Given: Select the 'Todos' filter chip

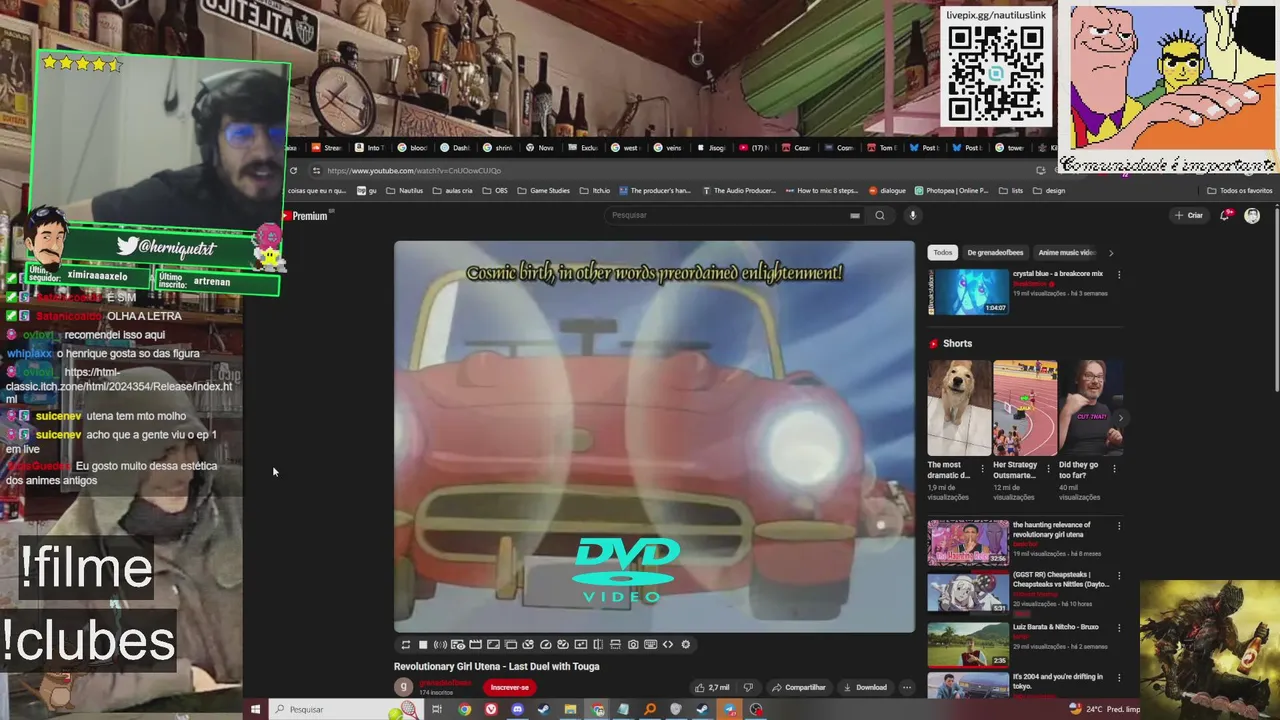Looking at the screenshot, I should click(943, 253).
